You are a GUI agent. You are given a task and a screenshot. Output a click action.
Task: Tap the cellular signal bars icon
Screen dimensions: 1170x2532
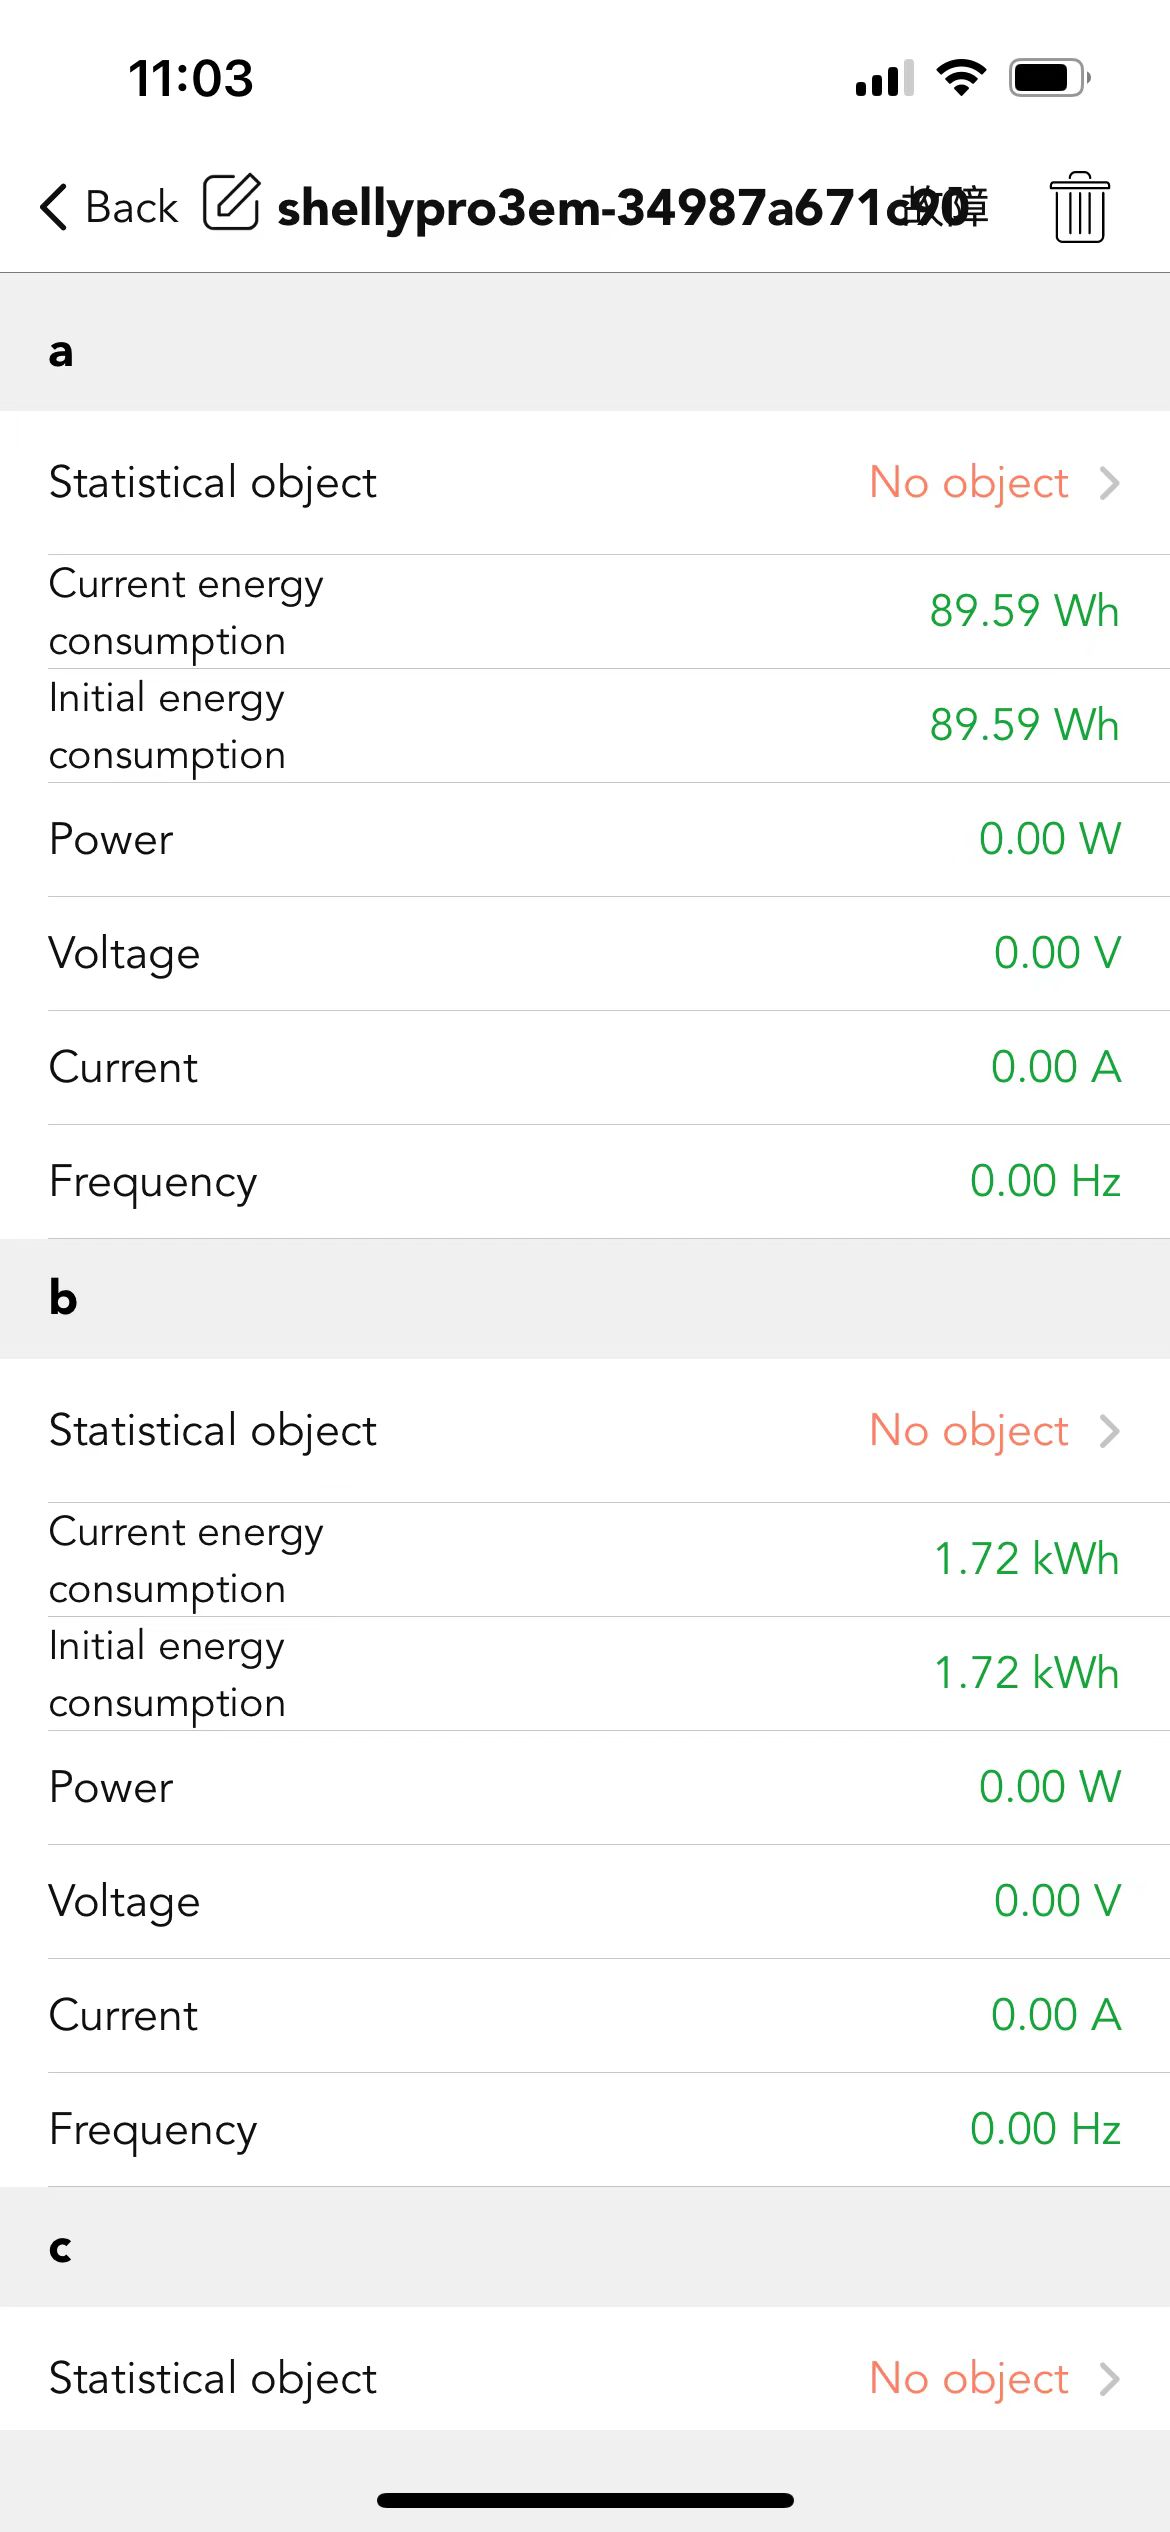(x=884, y=77)
